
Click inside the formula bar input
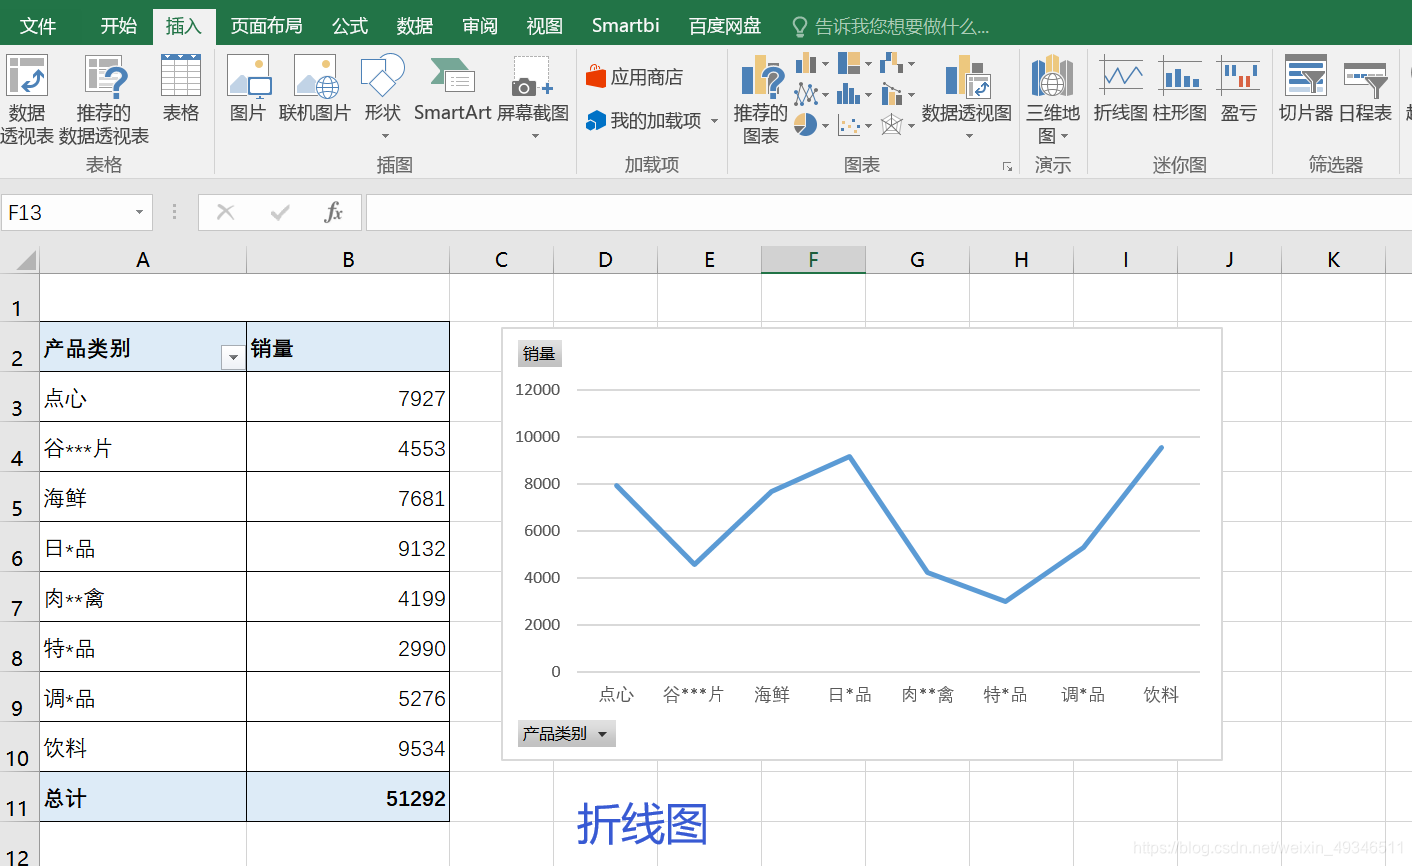coord(888,212)
